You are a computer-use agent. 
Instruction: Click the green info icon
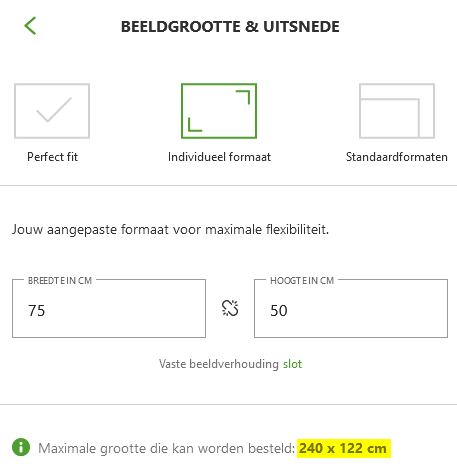pyautogui.click(x=21, y=447)
